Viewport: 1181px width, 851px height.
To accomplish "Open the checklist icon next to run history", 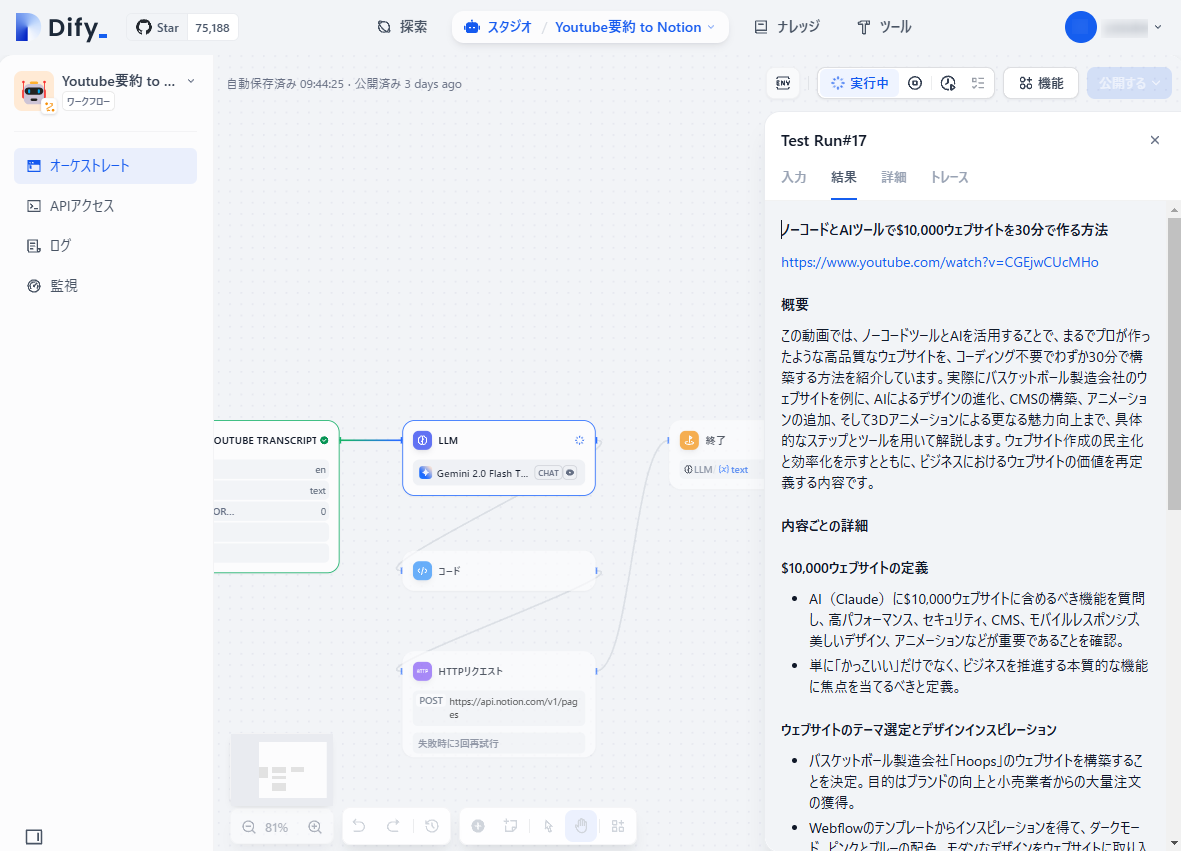I will [x=976, y=83].
